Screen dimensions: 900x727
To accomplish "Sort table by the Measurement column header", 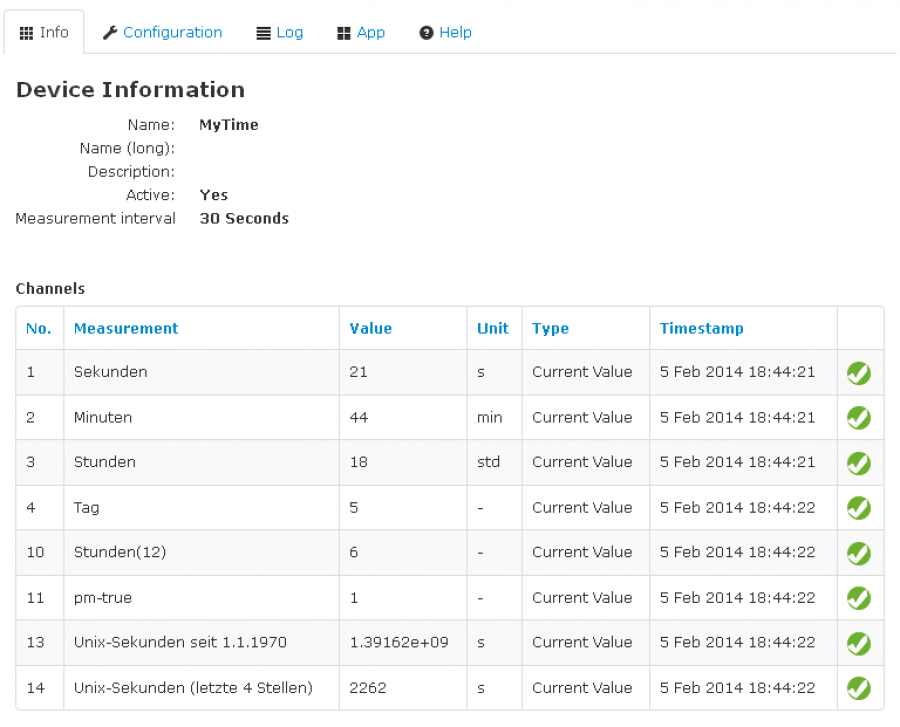I will (126, 328).
